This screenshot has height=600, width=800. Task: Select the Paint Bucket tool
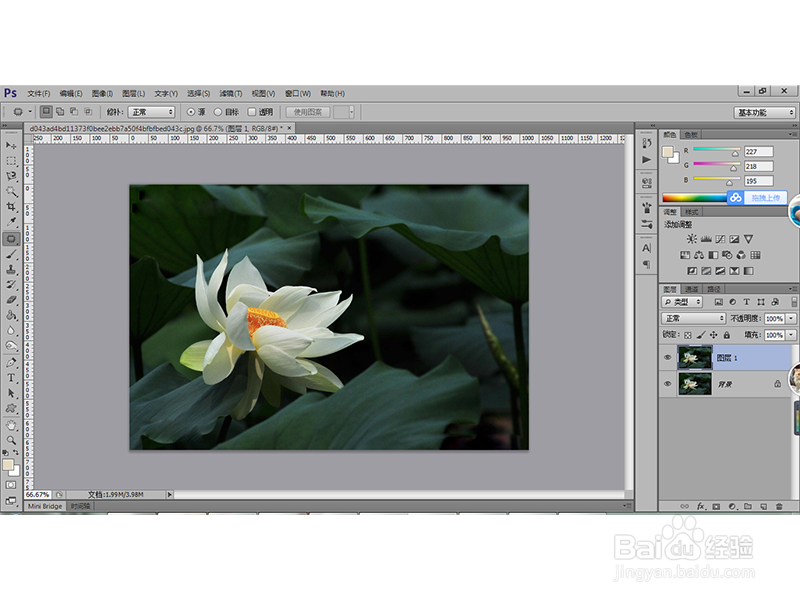click(x=11, y=315)
